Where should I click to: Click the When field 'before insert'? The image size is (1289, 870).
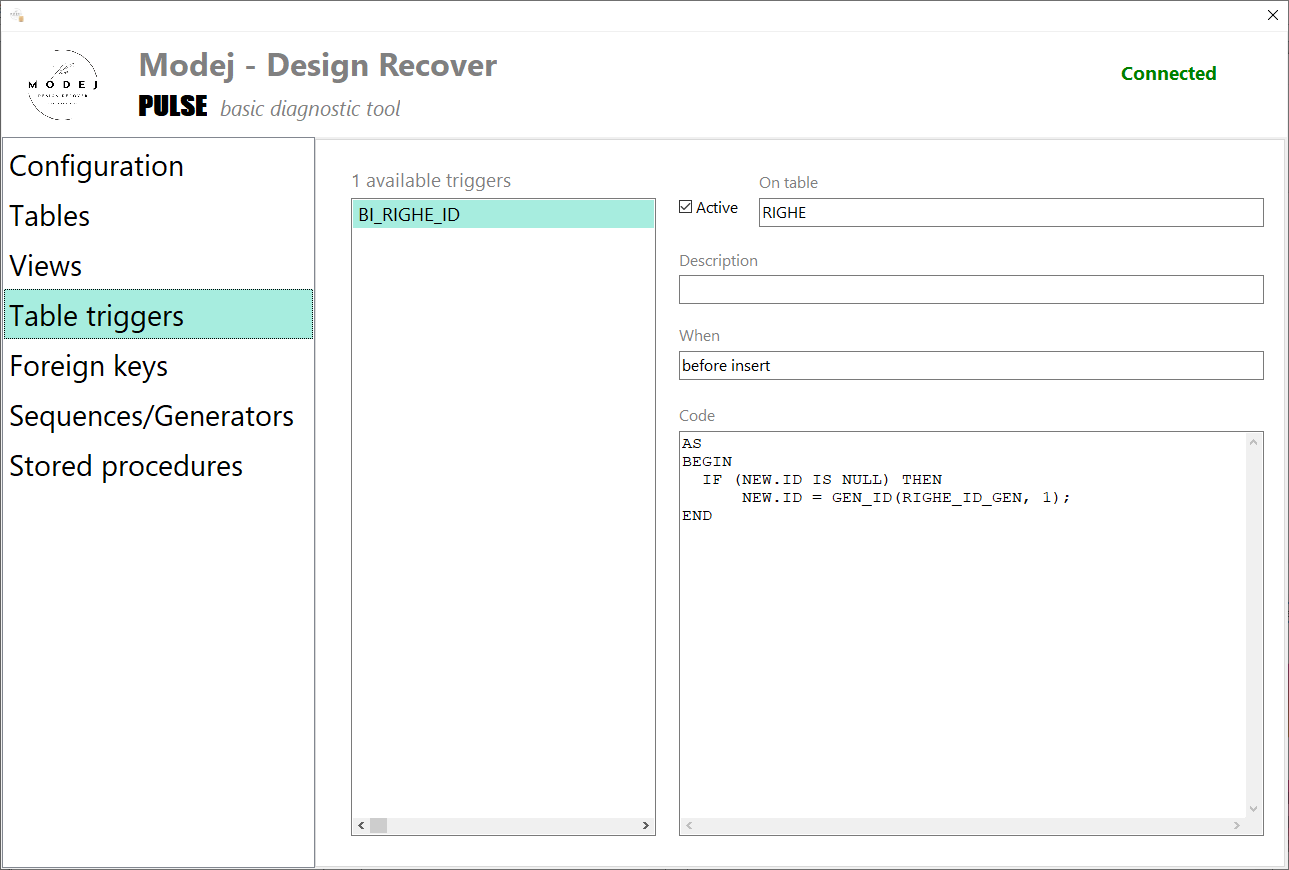(x=971, y=365)
